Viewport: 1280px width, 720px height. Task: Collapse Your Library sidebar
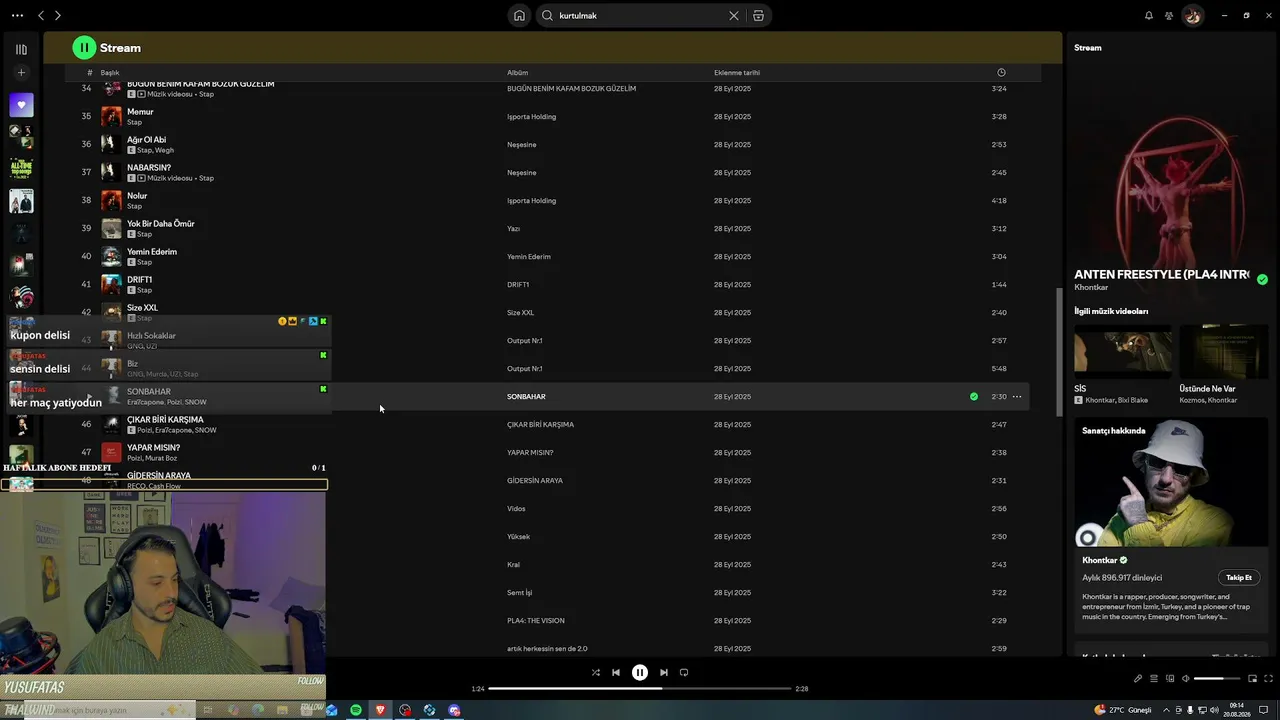21,49
